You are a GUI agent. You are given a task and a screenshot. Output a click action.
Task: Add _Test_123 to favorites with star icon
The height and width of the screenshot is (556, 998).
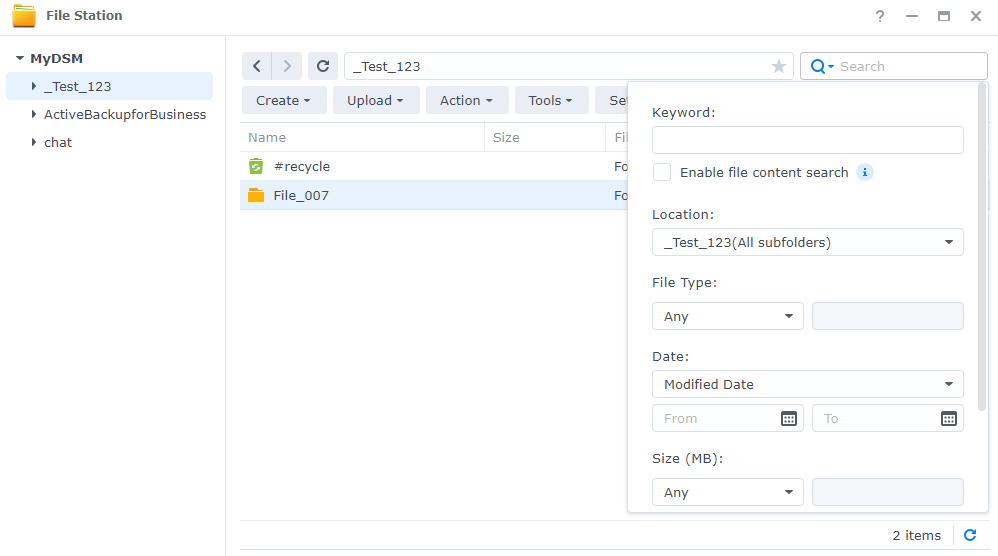778,66
